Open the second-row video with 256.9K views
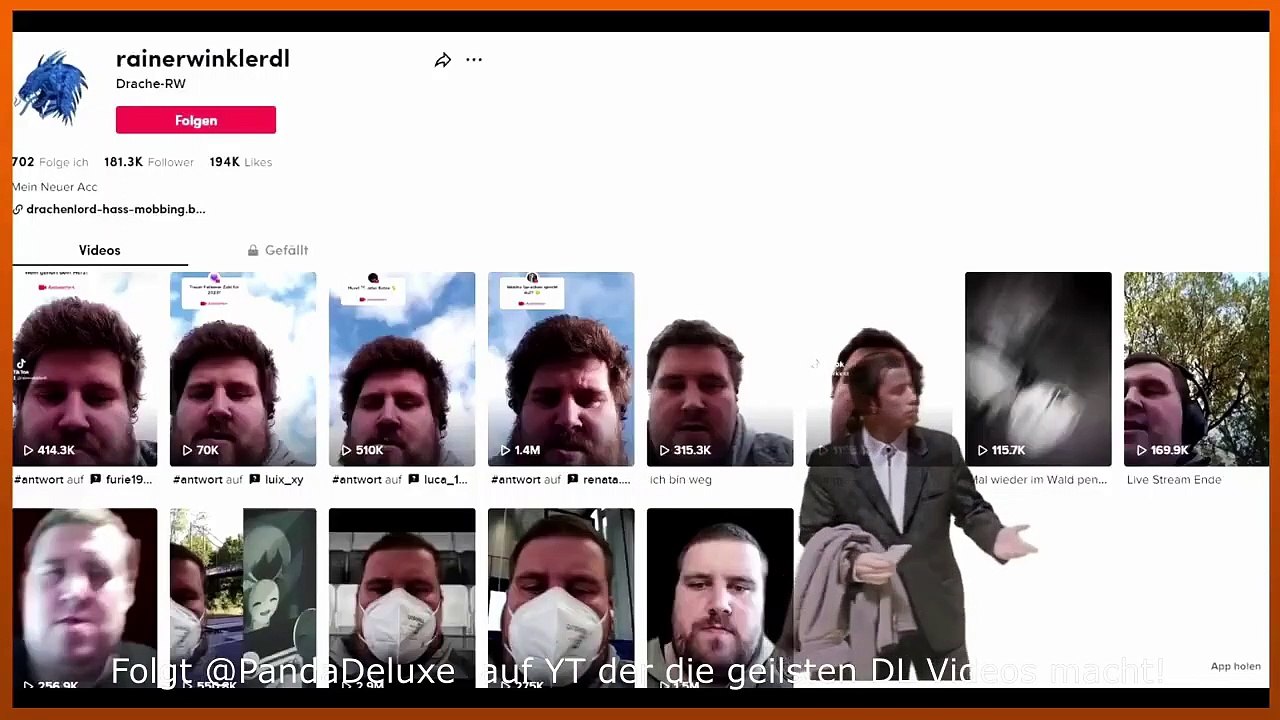 (x=85, y=598)
